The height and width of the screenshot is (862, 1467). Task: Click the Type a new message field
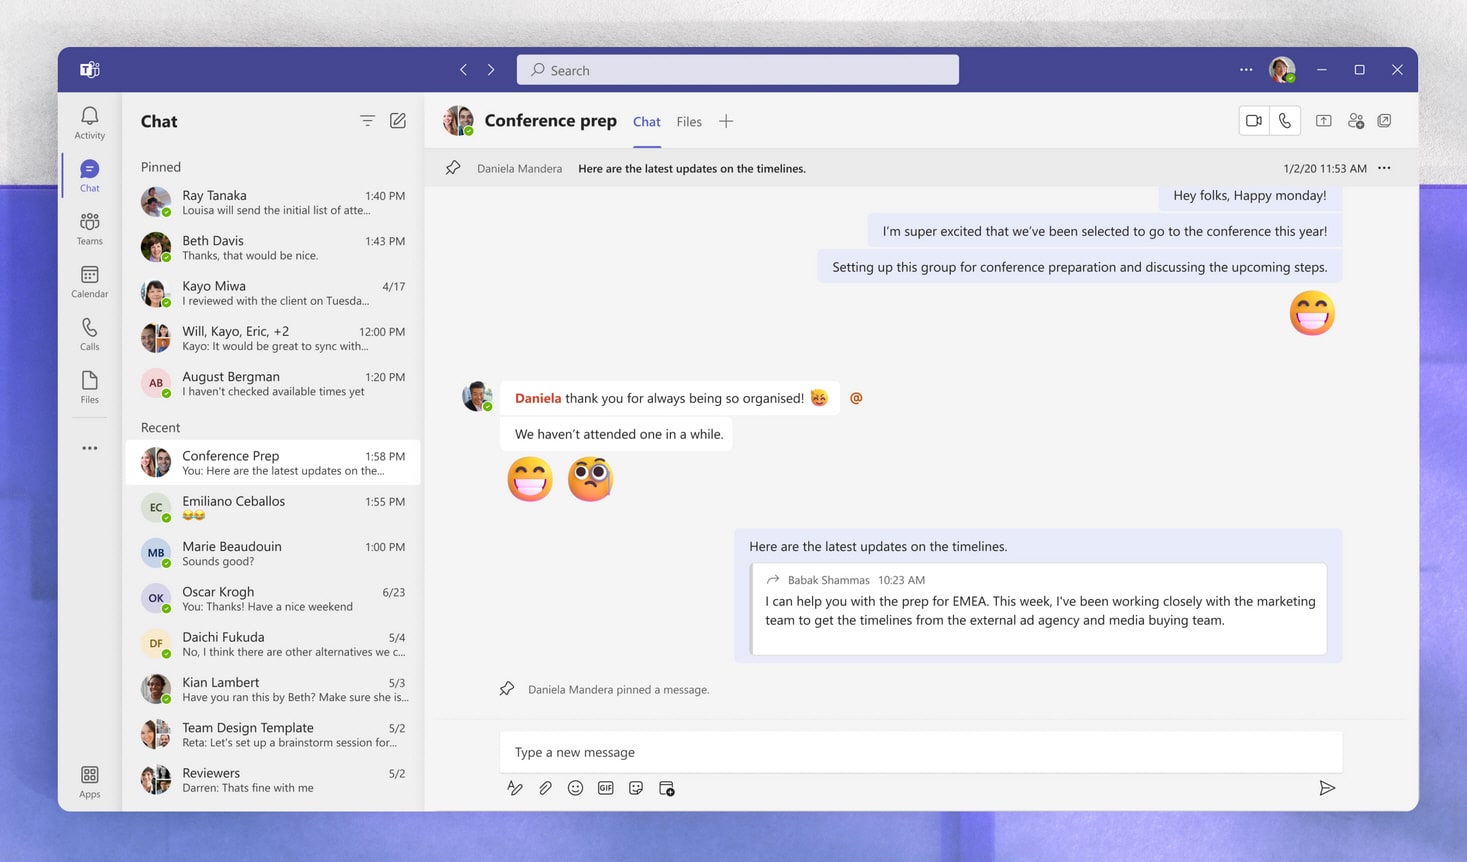pos(920,752)
